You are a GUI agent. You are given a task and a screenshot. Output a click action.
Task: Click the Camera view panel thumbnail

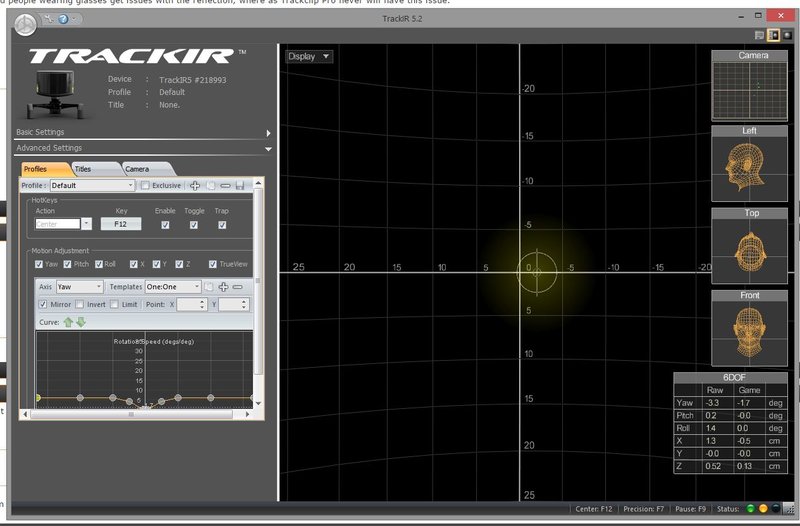[749, 86]
